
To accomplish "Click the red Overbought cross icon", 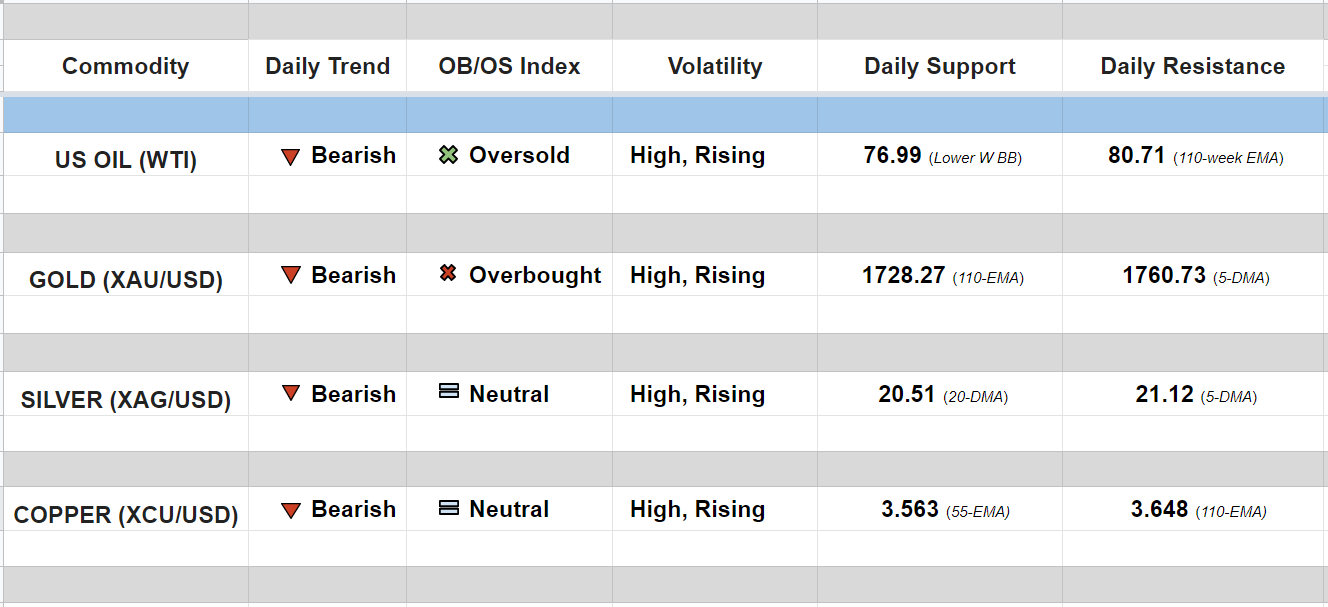I will click(x=449, y=274).
